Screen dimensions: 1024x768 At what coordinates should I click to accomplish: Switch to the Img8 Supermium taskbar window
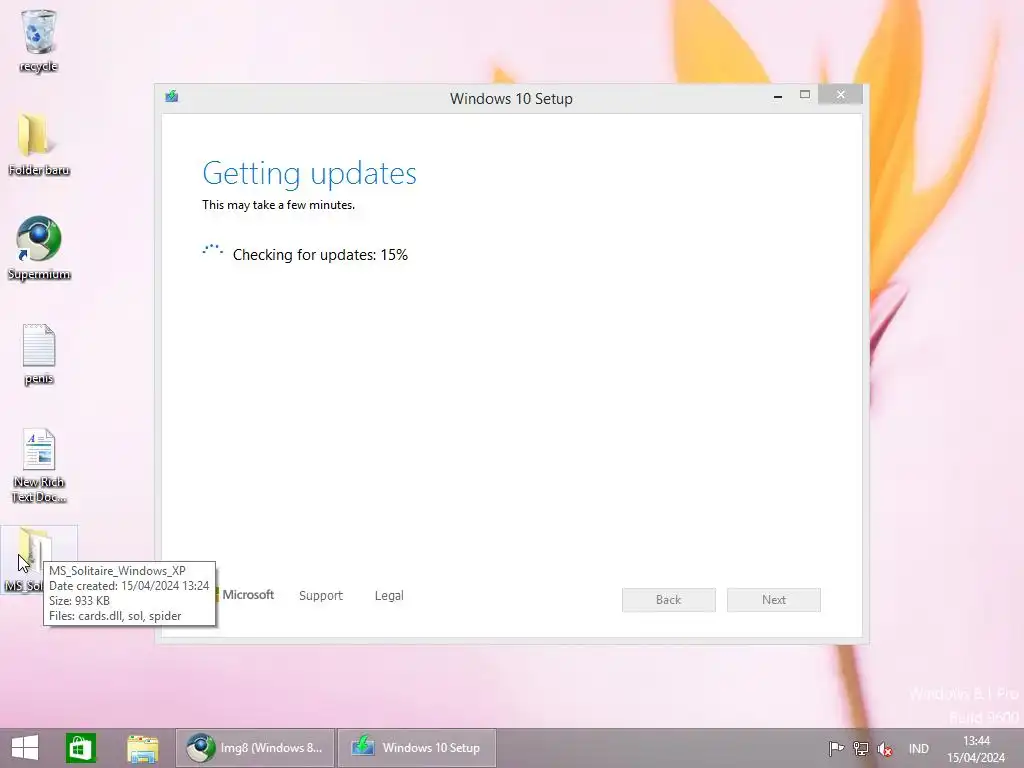255,748
